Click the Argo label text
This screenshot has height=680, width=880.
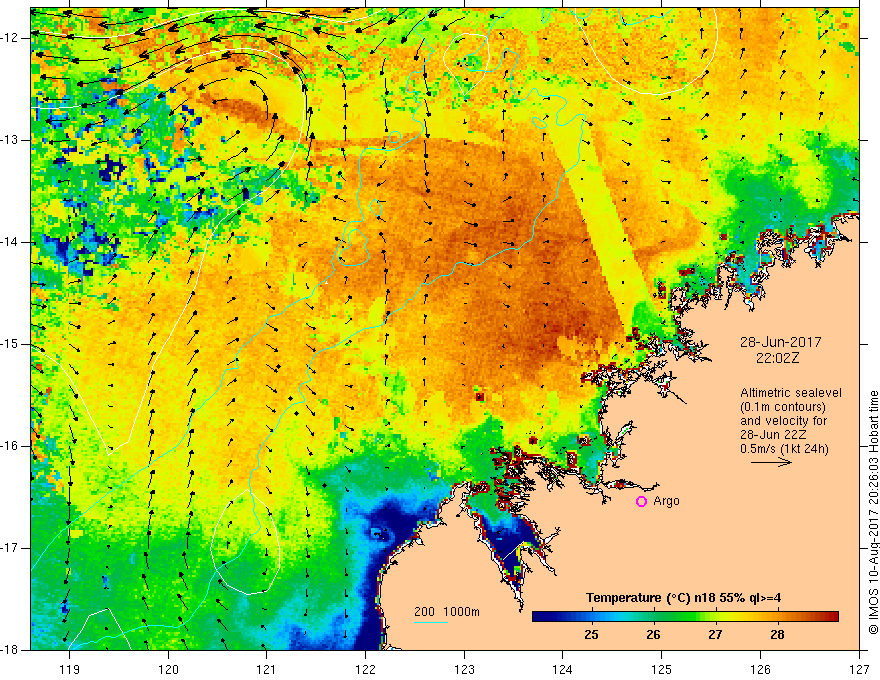tap(666, 501)
